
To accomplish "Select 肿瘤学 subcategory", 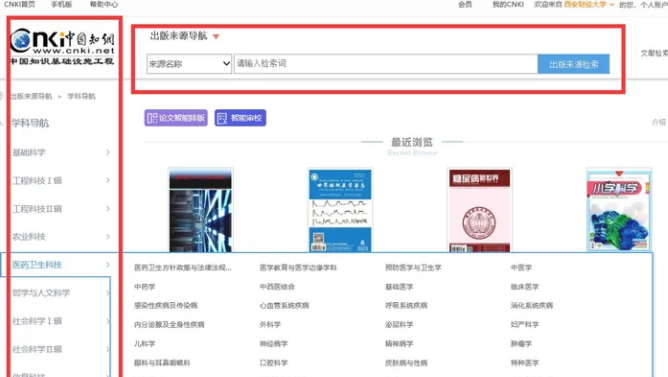I will [521, 344].
